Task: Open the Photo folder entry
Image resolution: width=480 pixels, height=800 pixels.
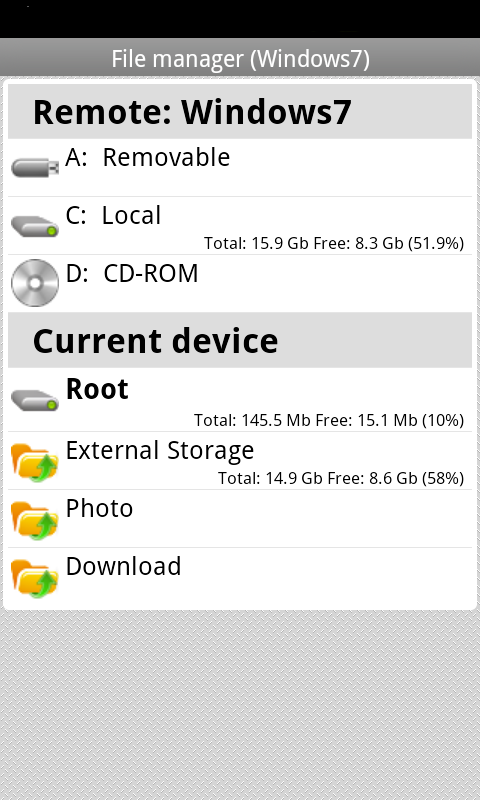Action: [240, 519]
